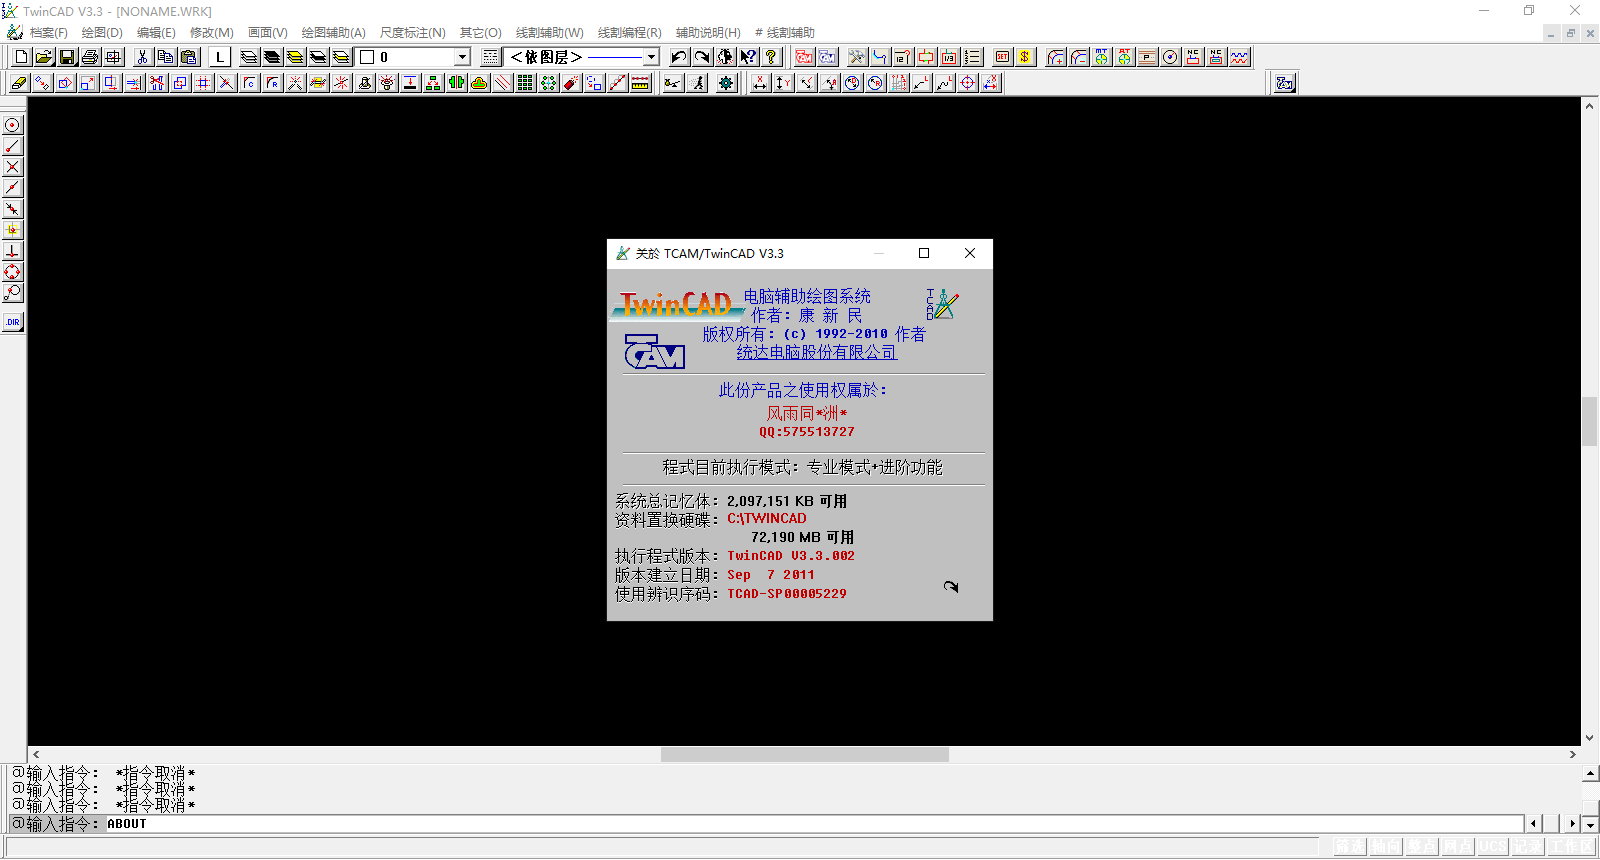This screenshot has width=1600, height=860.
Task: Toggle the 工作区 status indicator
Action: (x=1572, y=847)
